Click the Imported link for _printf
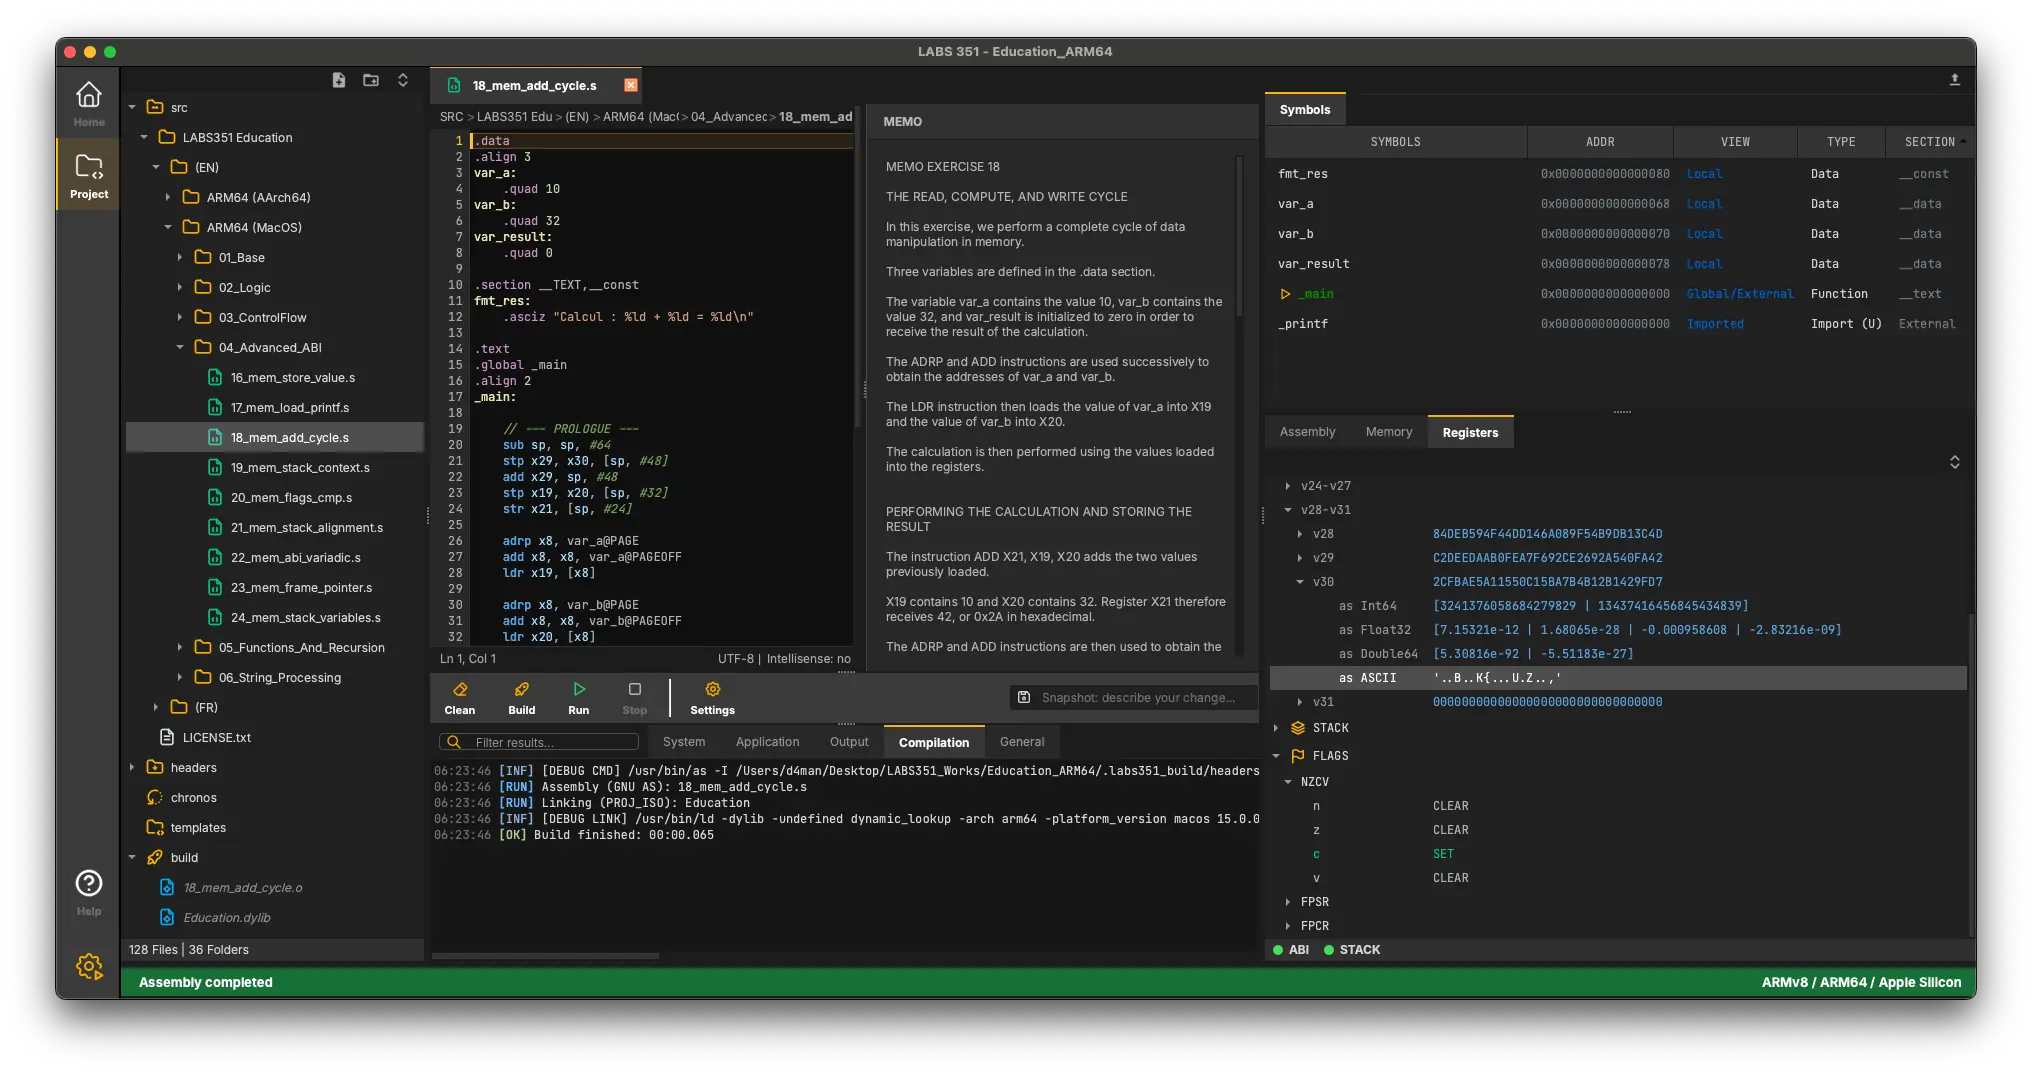 click(x=1715, y=324)
